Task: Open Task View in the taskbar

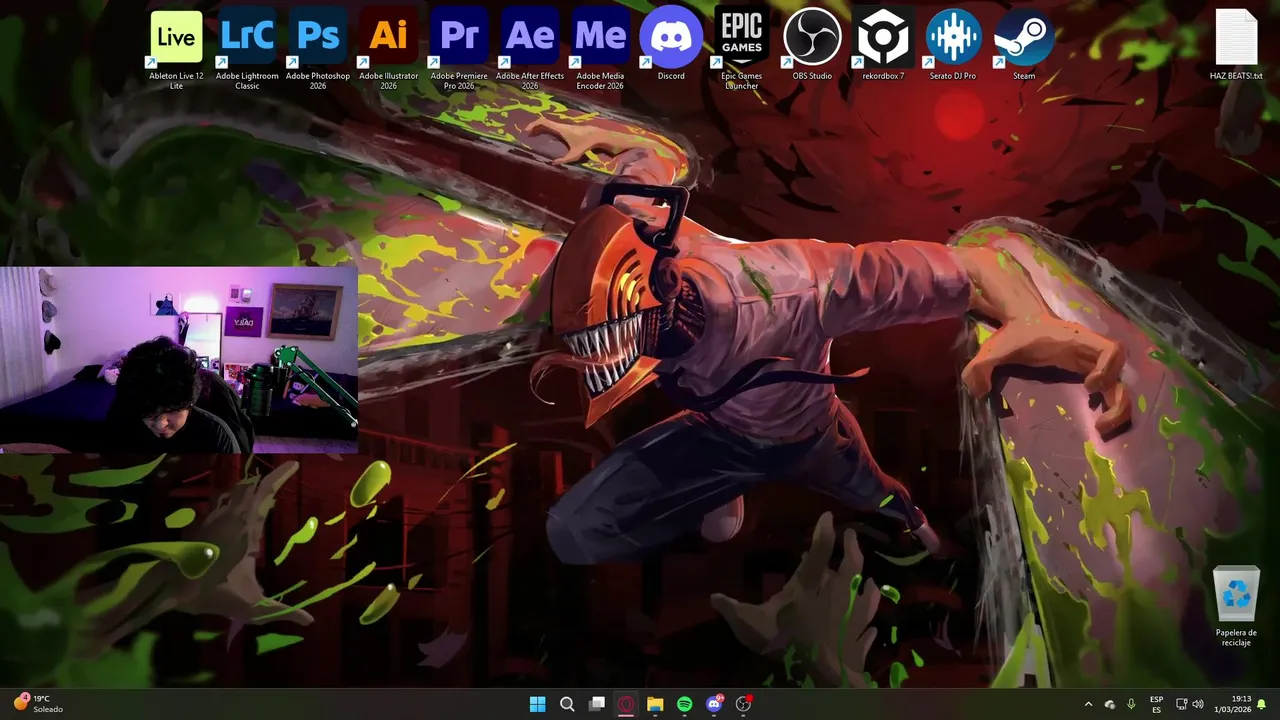Action: [x=596, y=704]
